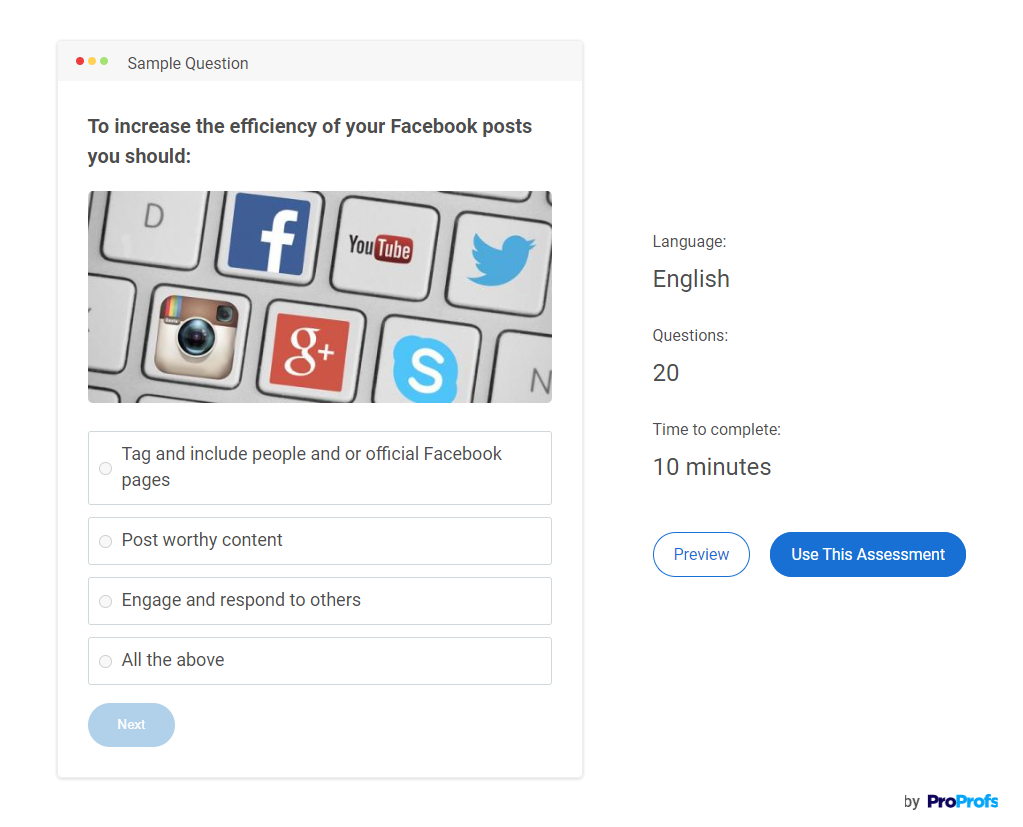Viewport: 1023px width, 827px height.
Task: Click the red window dot
Action: click(x=80, y=62)
